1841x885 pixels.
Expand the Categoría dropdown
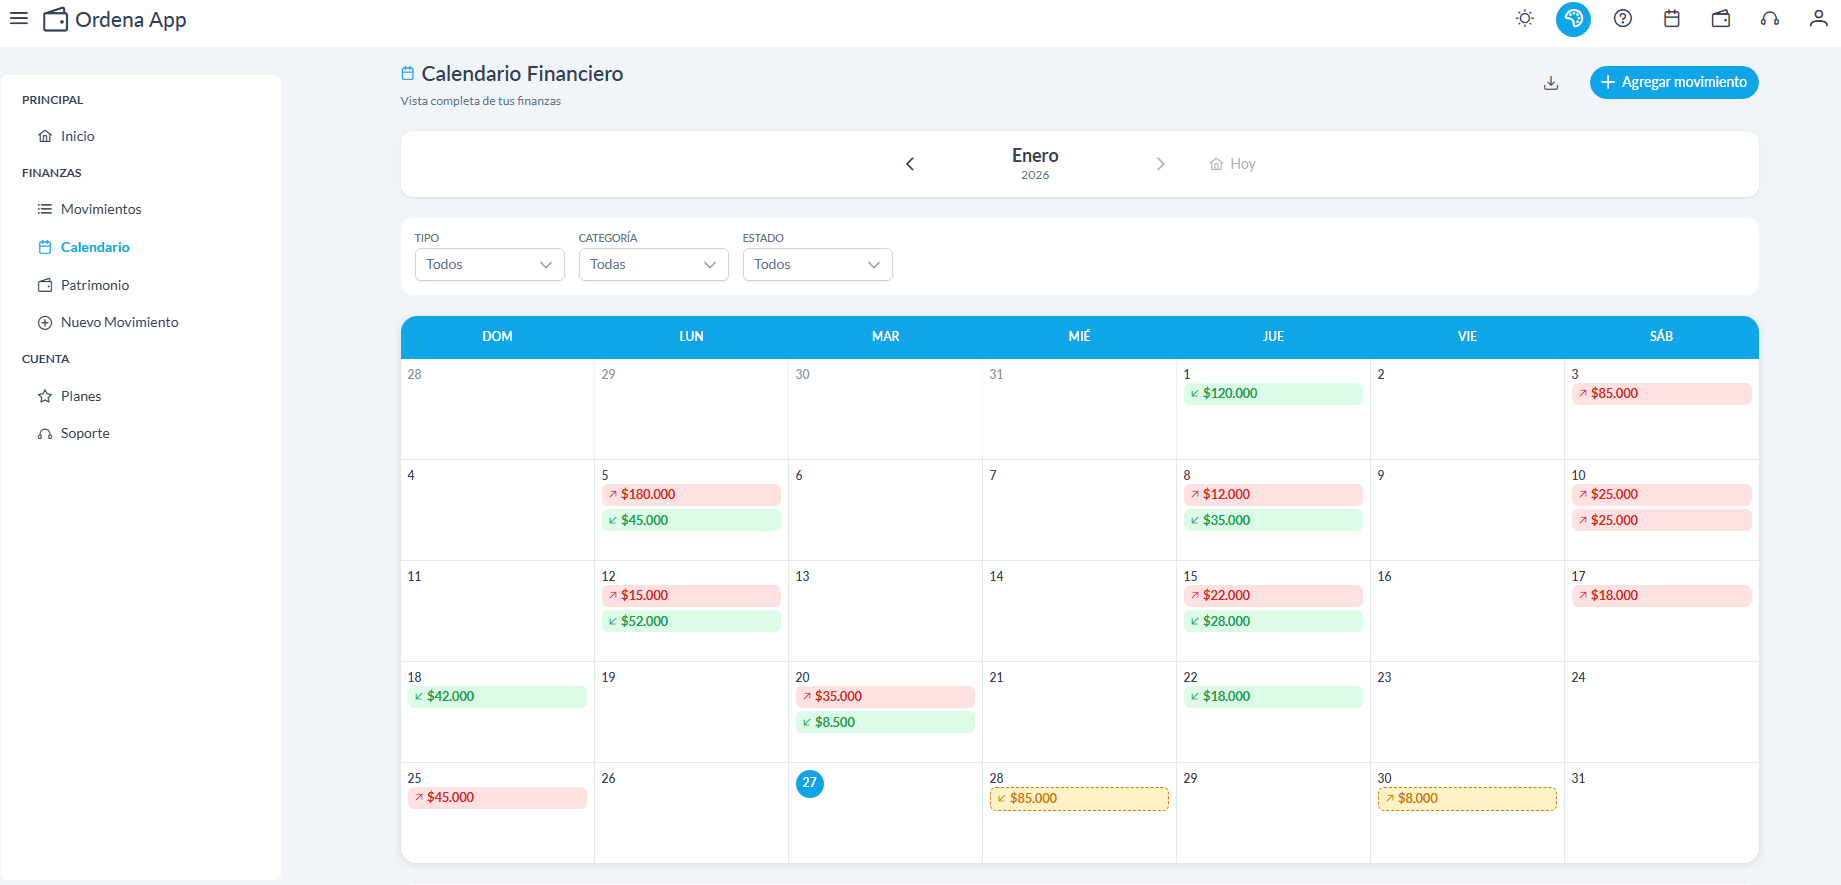coord(653,264)
